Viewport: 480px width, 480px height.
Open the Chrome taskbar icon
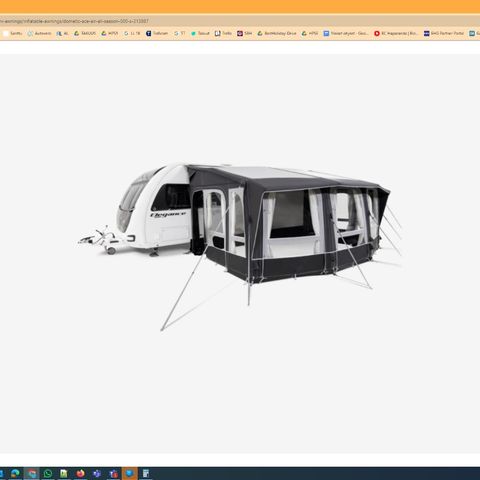click(32, 473)
